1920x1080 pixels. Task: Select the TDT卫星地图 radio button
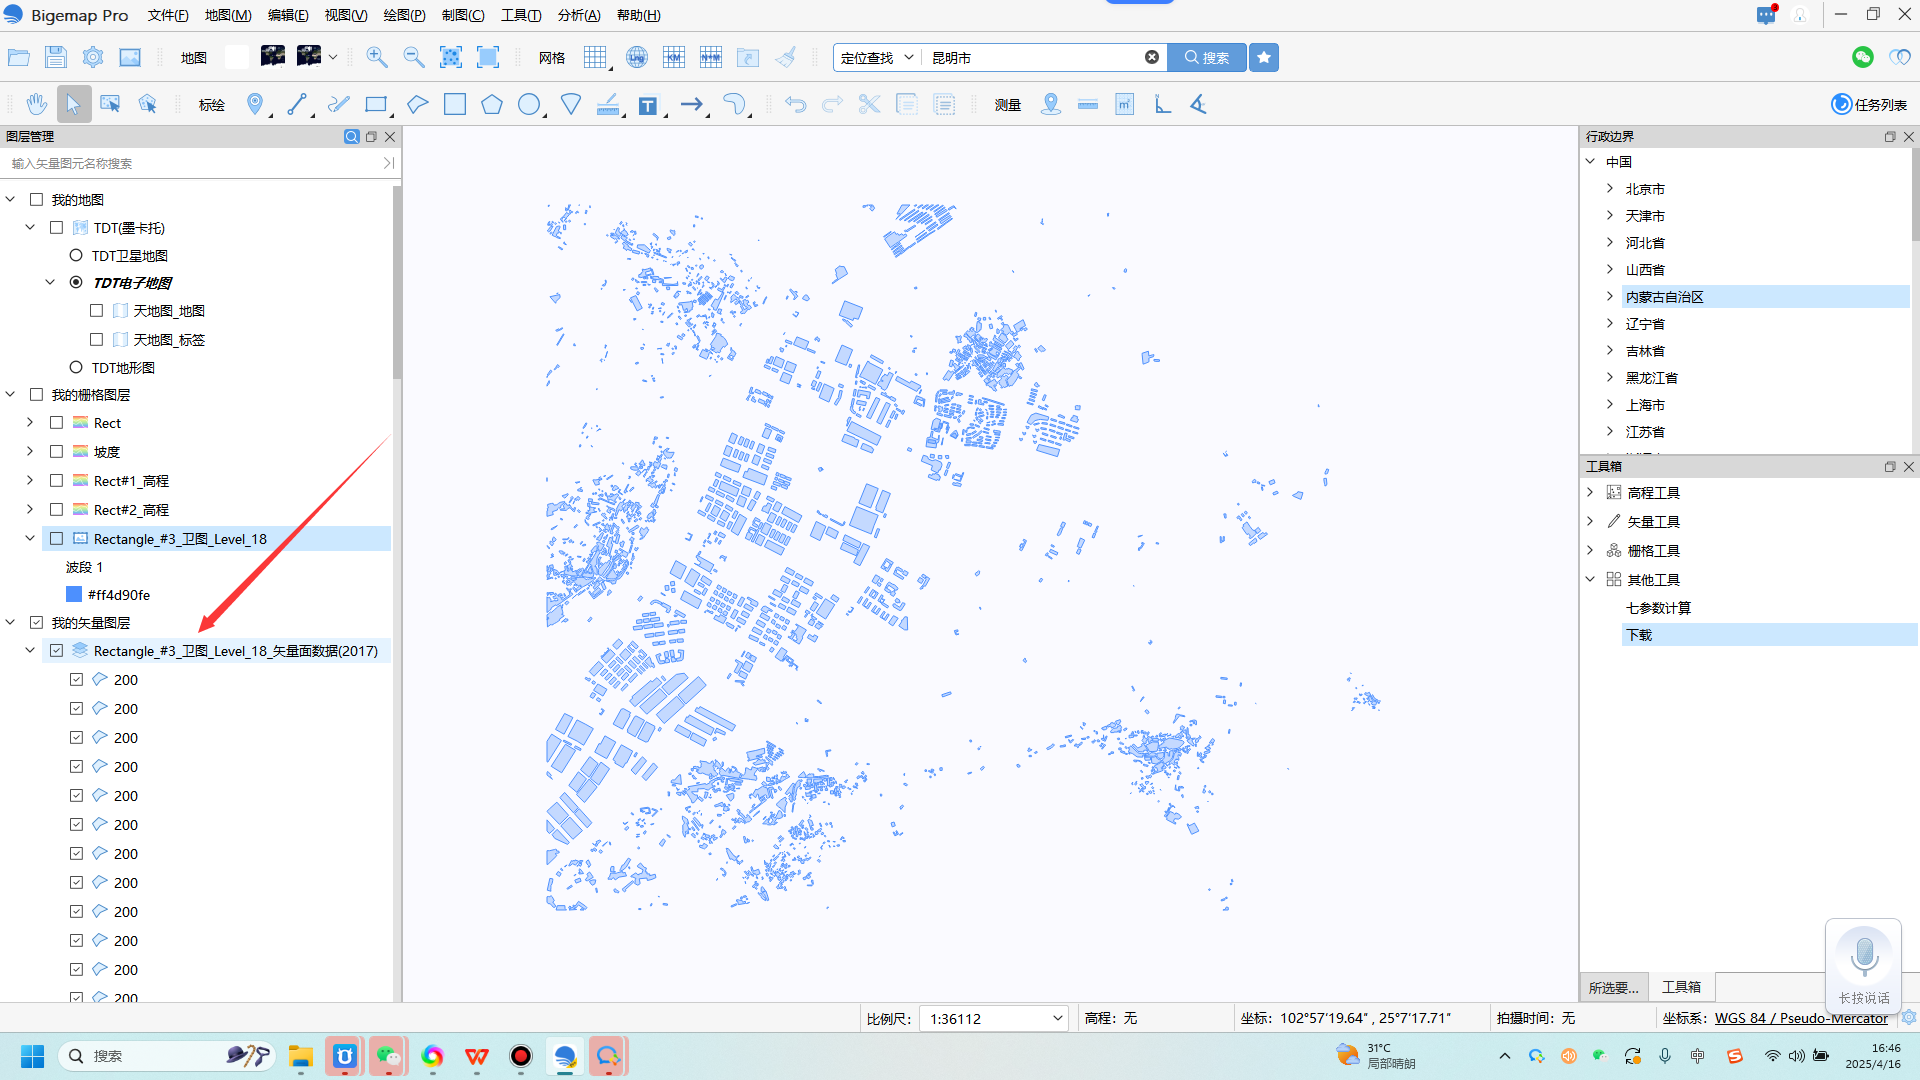coord(76,256)
